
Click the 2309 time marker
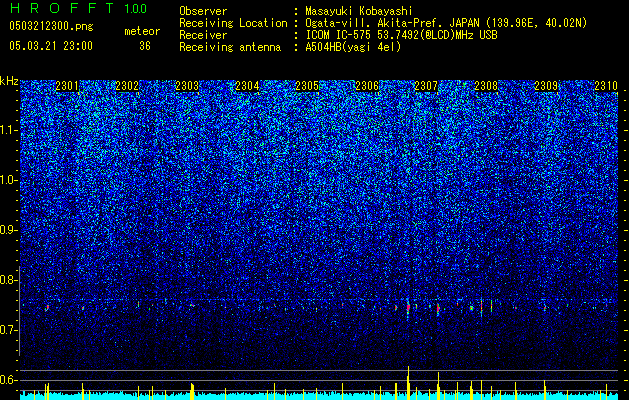click(546, 86)
